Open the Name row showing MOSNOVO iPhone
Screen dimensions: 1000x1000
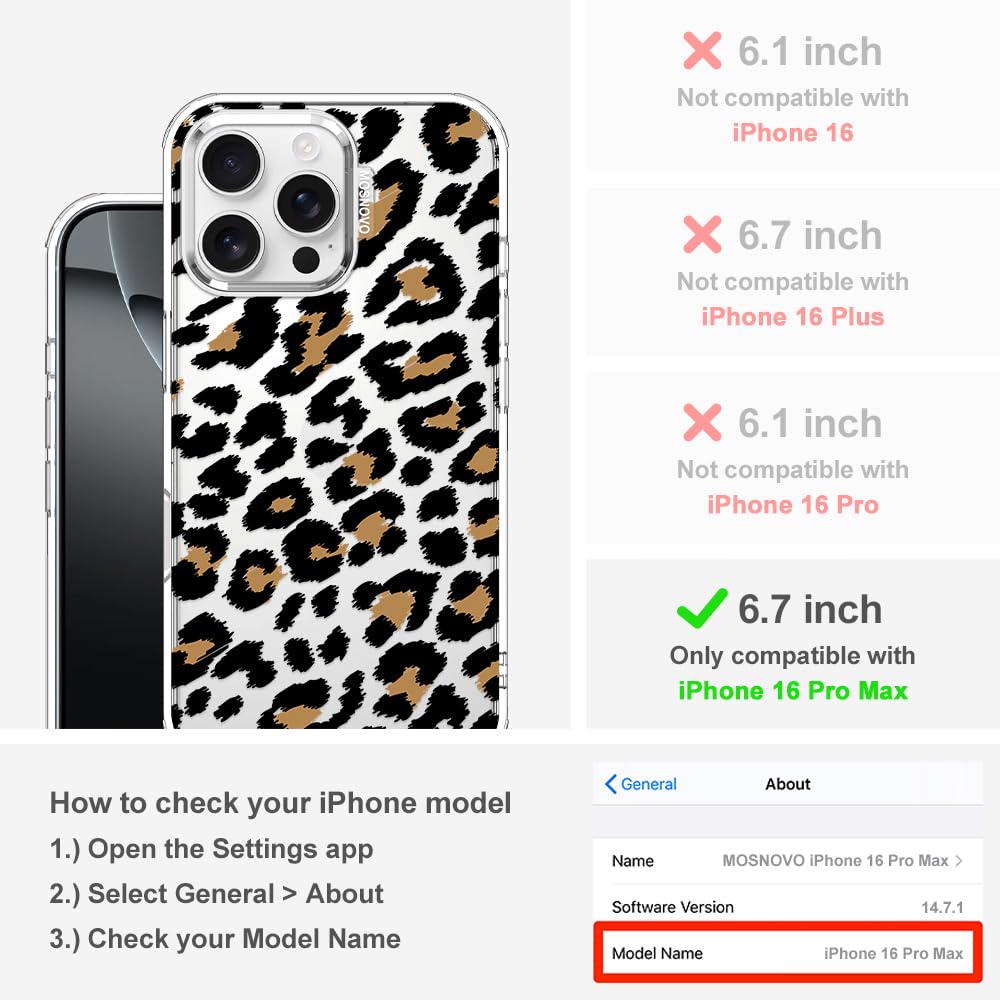coord(788,860)
